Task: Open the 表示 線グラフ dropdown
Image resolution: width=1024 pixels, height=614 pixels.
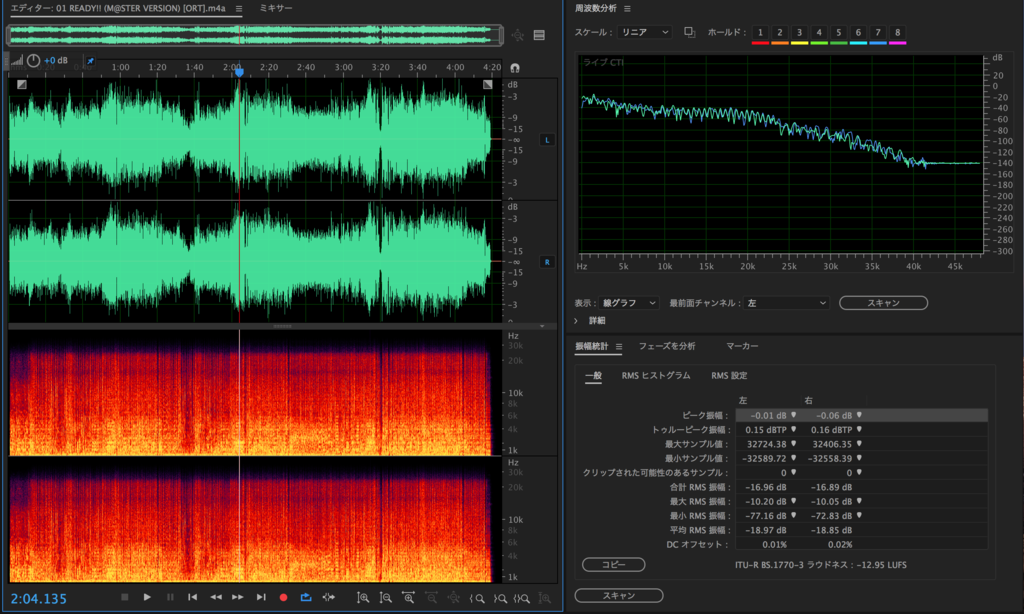Action: point(629,303)
